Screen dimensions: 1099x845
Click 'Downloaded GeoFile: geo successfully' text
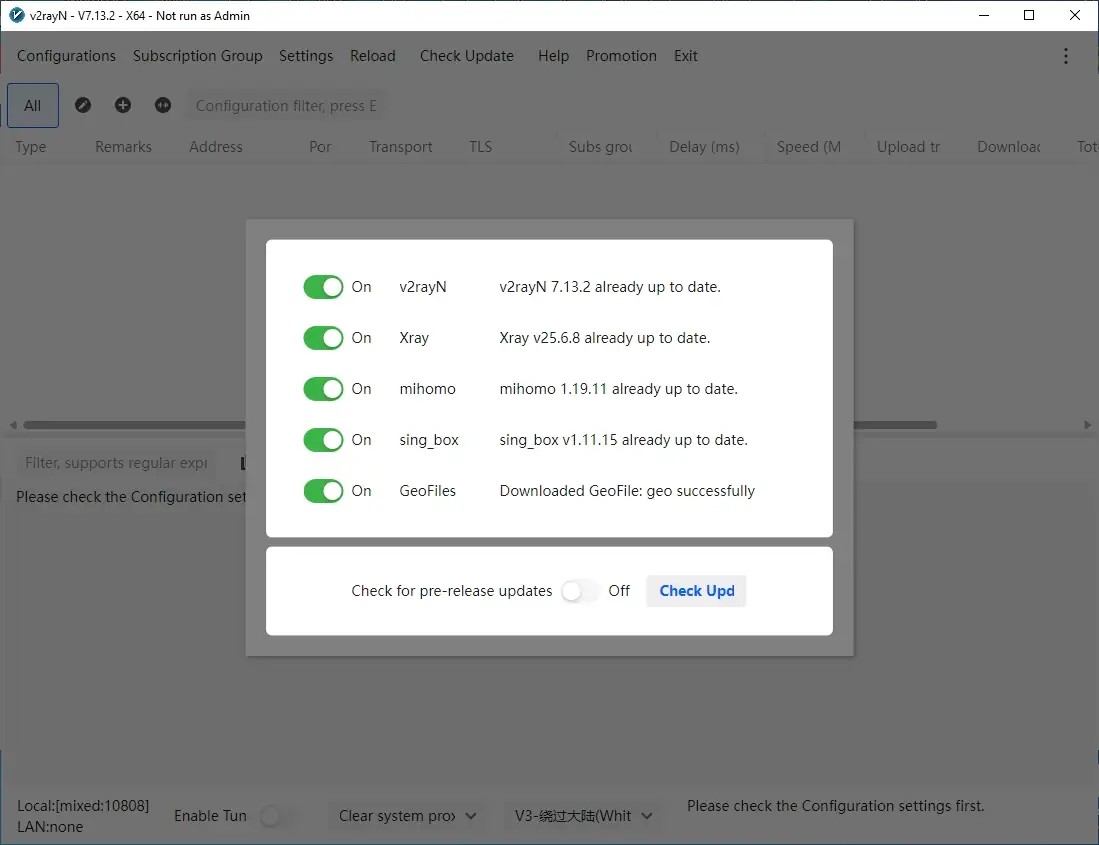(627, 491)
